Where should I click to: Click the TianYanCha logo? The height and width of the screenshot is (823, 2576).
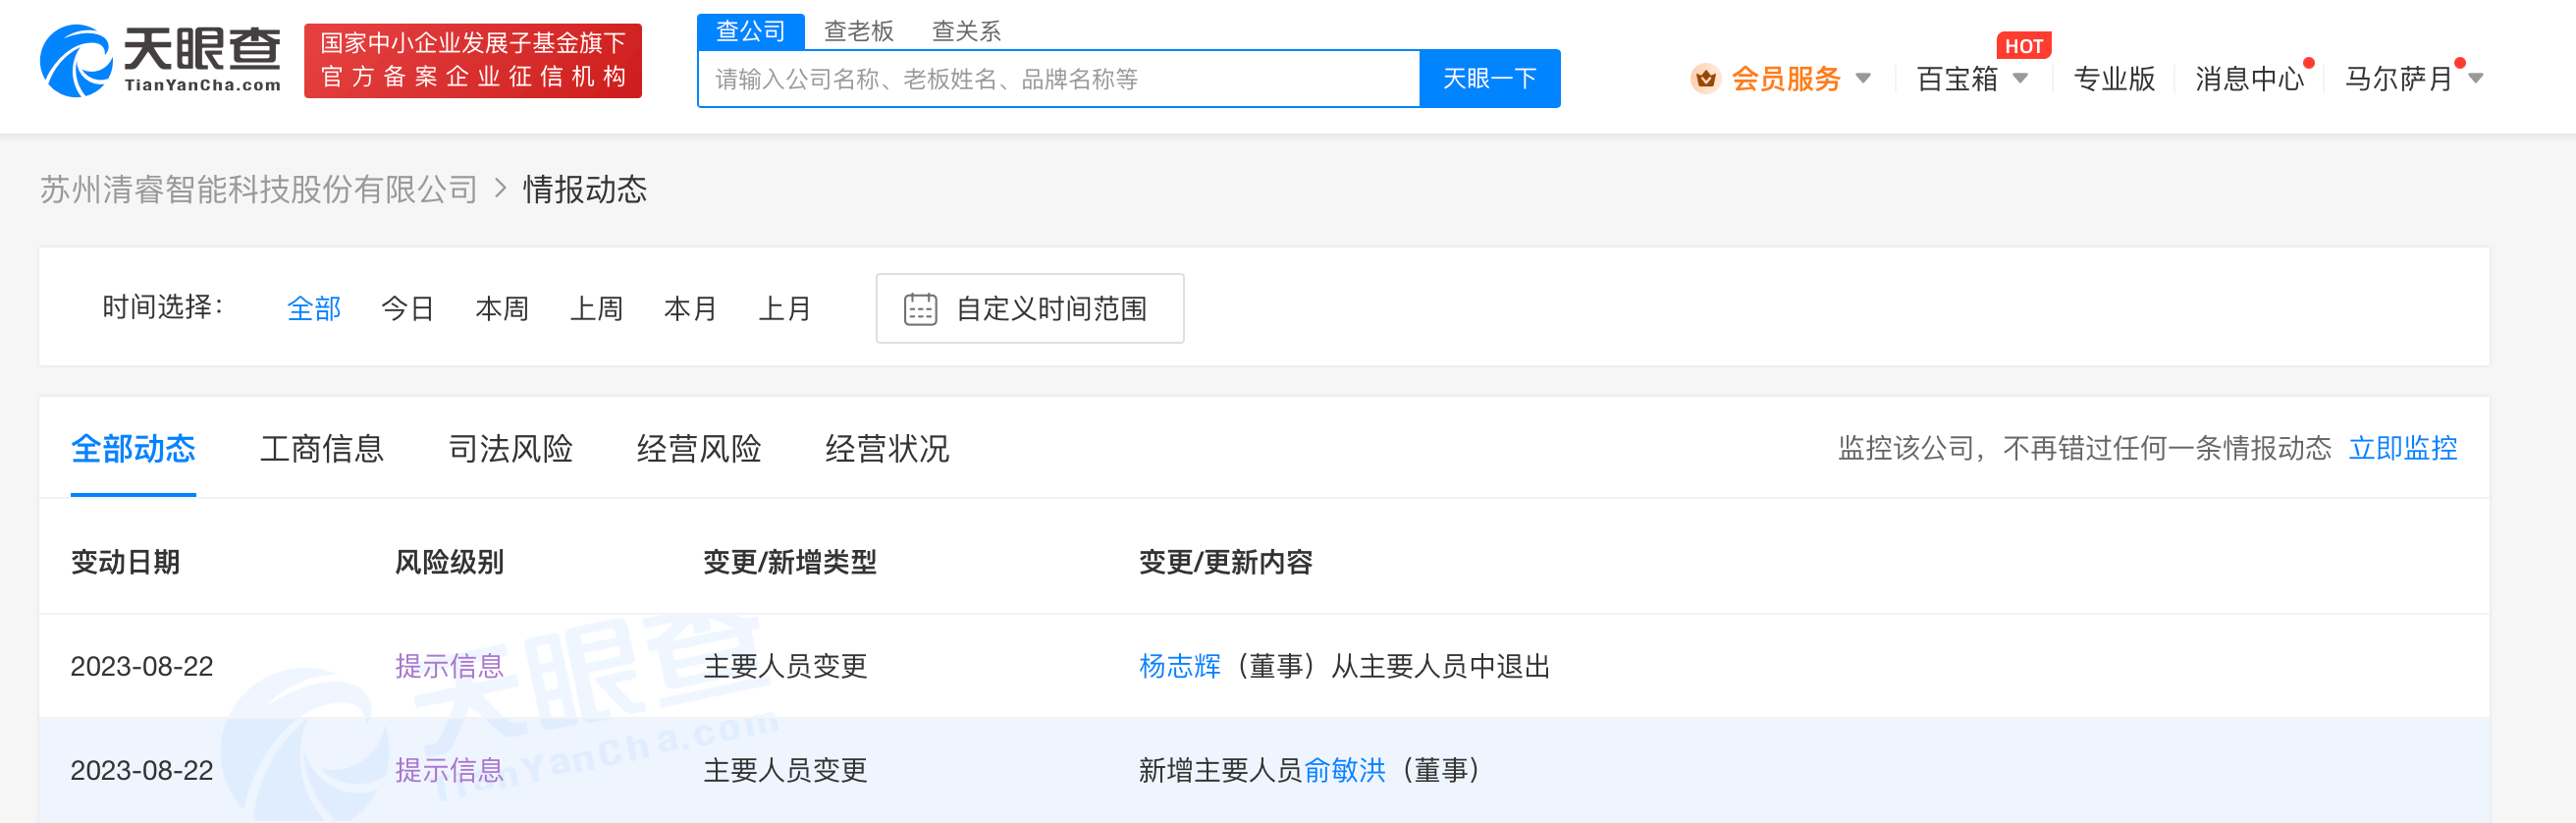pos(160,61)
